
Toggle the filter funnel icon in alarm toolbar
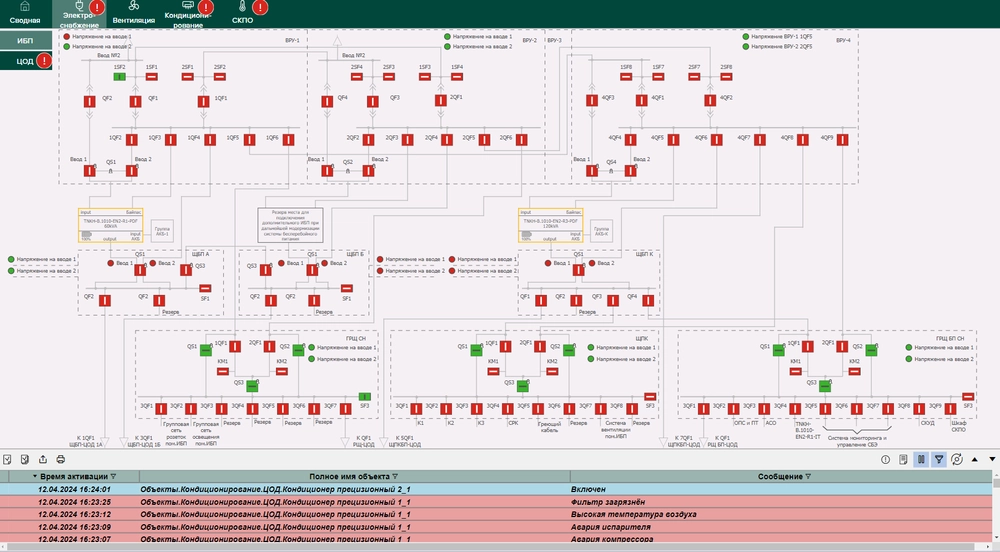pyautogui.click(x=939, y=459)
